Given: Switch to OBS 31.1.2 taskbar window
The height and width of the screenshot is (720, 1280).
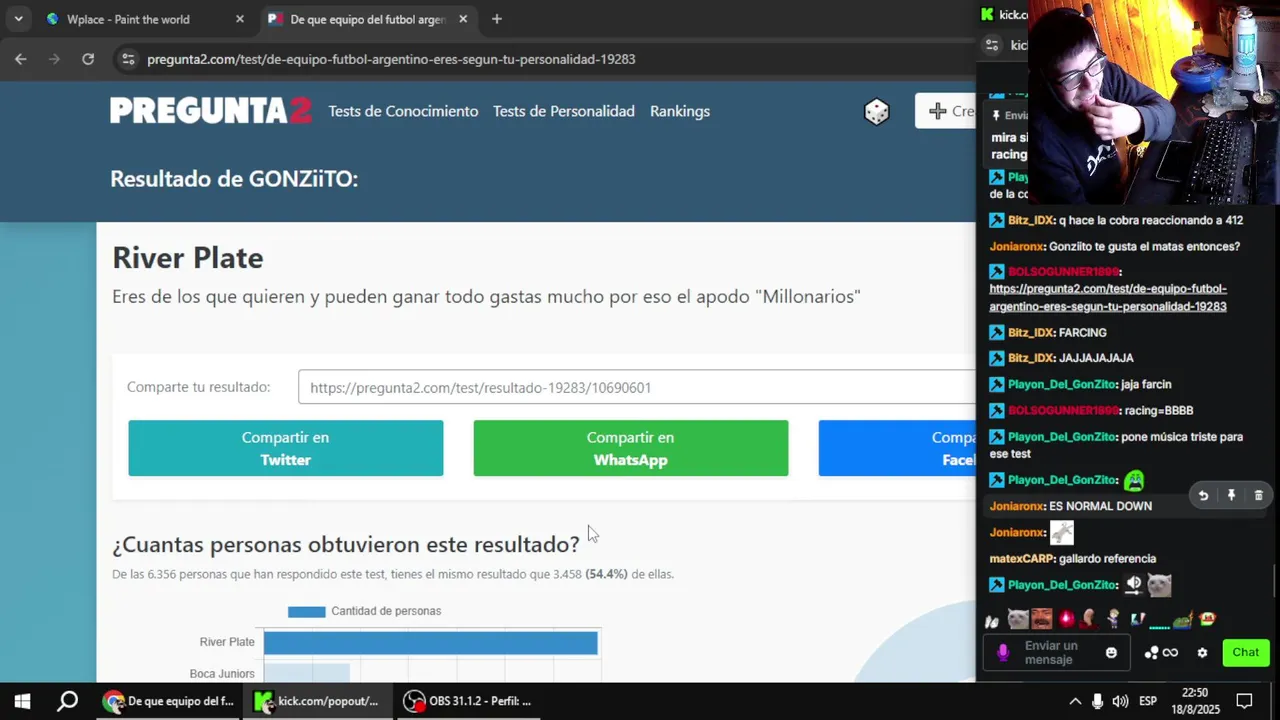Looking at the screenshot, I should point(468,701).
